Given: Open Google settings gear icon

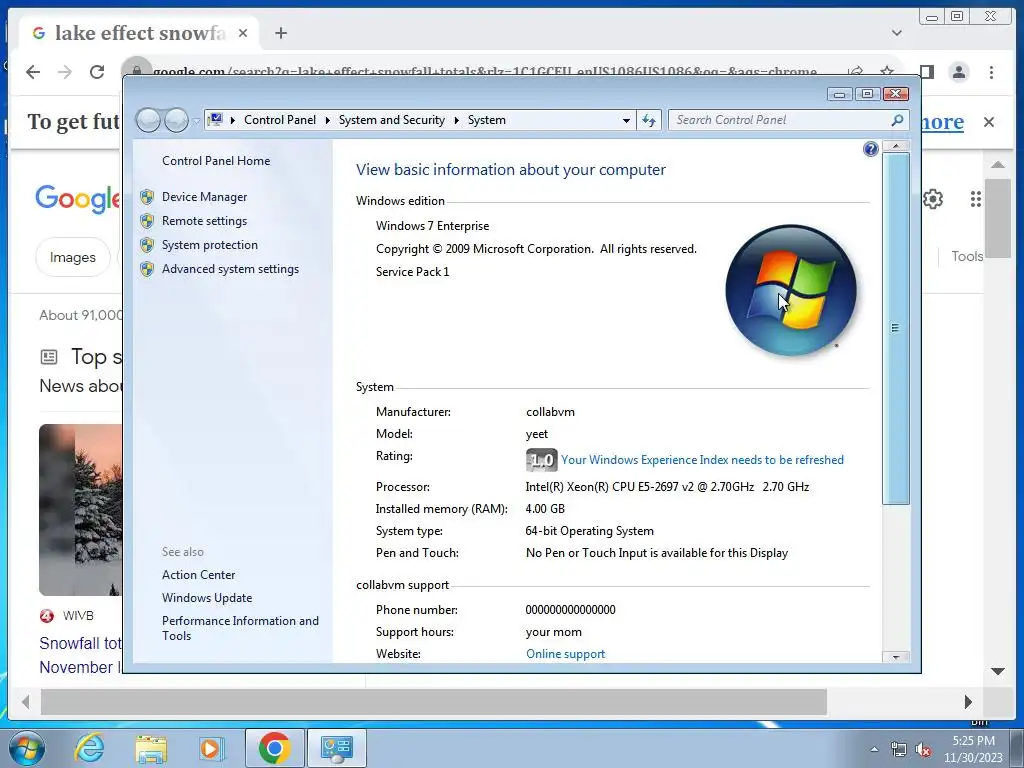Looking at the screenshot, I should click(x=933, y=199).
